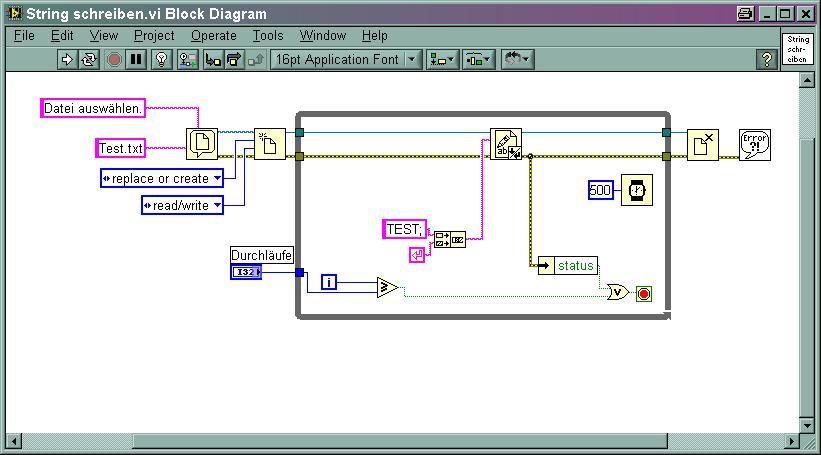The height and width of the screenshot is (455, 821).
Task: Click the print icon in title bar
Action: point(745,14)
